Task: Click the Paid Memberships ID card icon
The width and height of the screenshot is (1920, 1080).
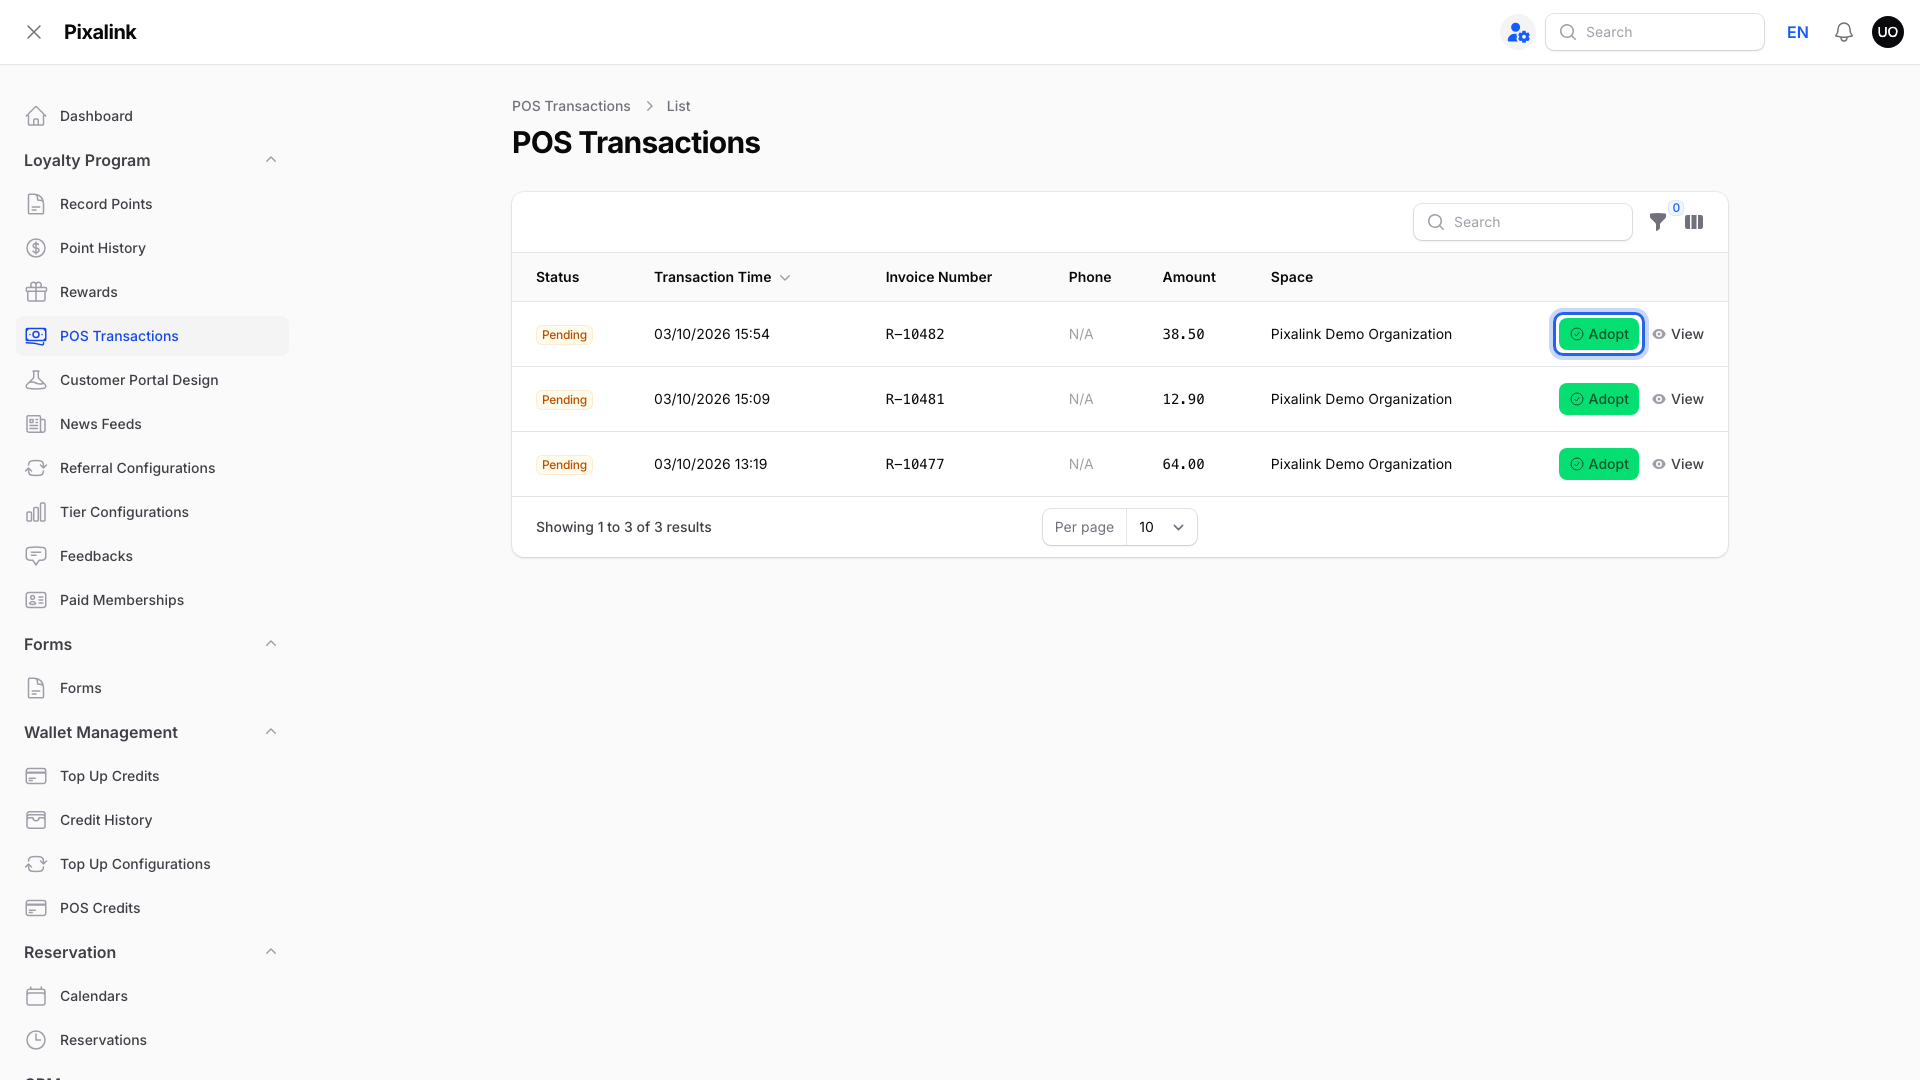Action: [x=36, y=600]
